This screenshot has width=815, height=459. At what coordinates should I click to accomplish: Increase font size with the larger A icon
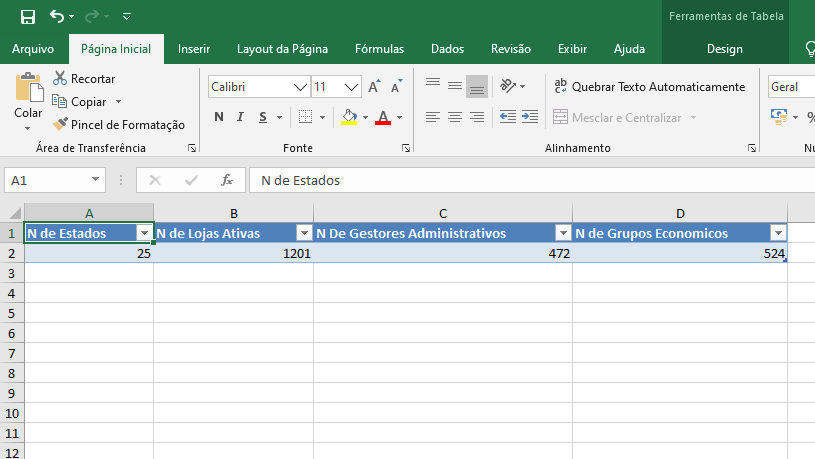click(x=373, y=87)
